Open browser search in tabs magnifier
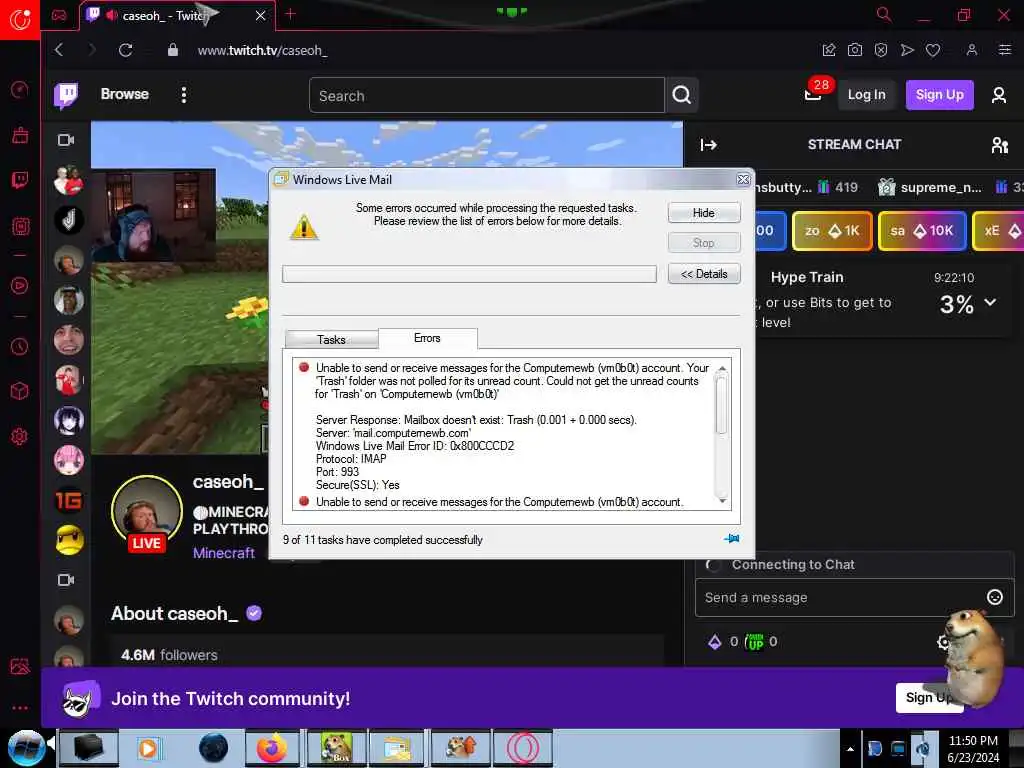 coord(884,14)
